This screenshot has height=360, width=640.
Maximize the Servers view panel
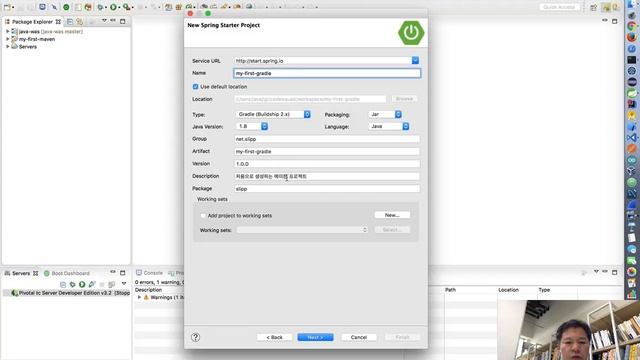click(x=122, y=273)
